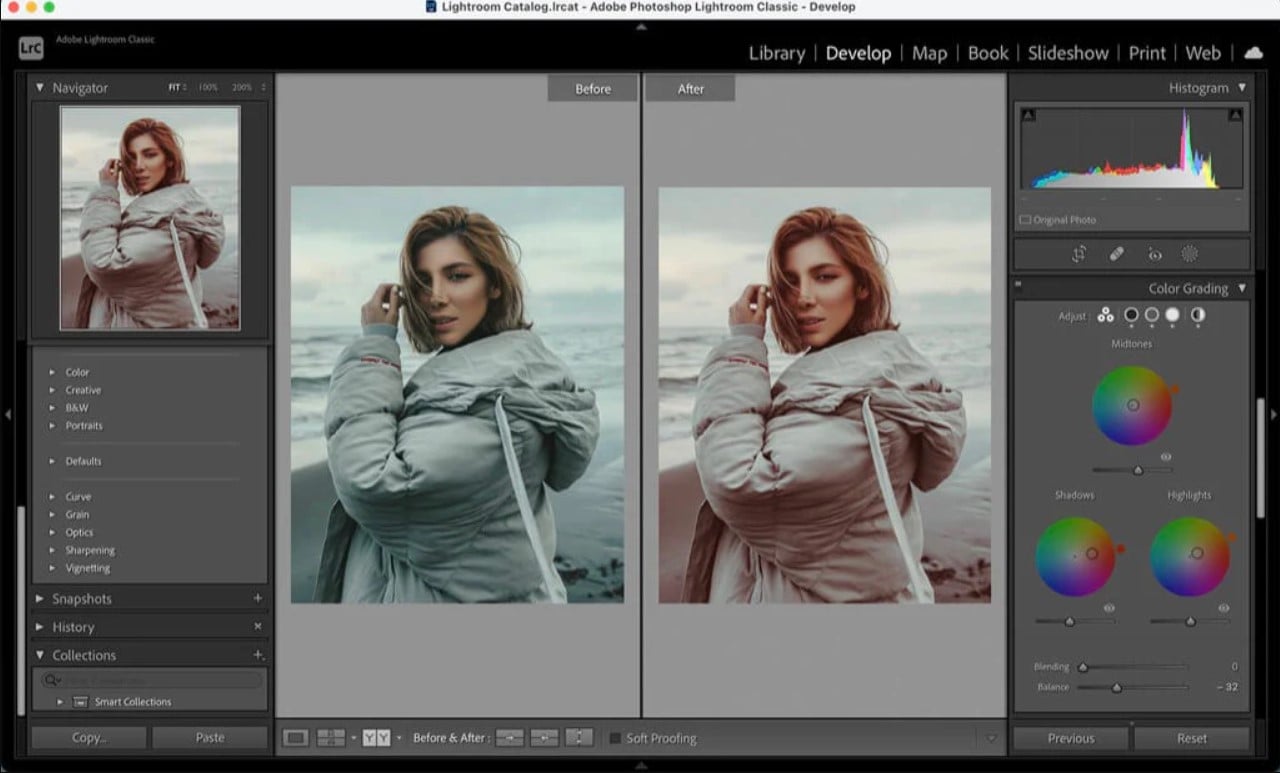Swap before and after settings
The image size is (1280, 773).
(x=579, y=738)
